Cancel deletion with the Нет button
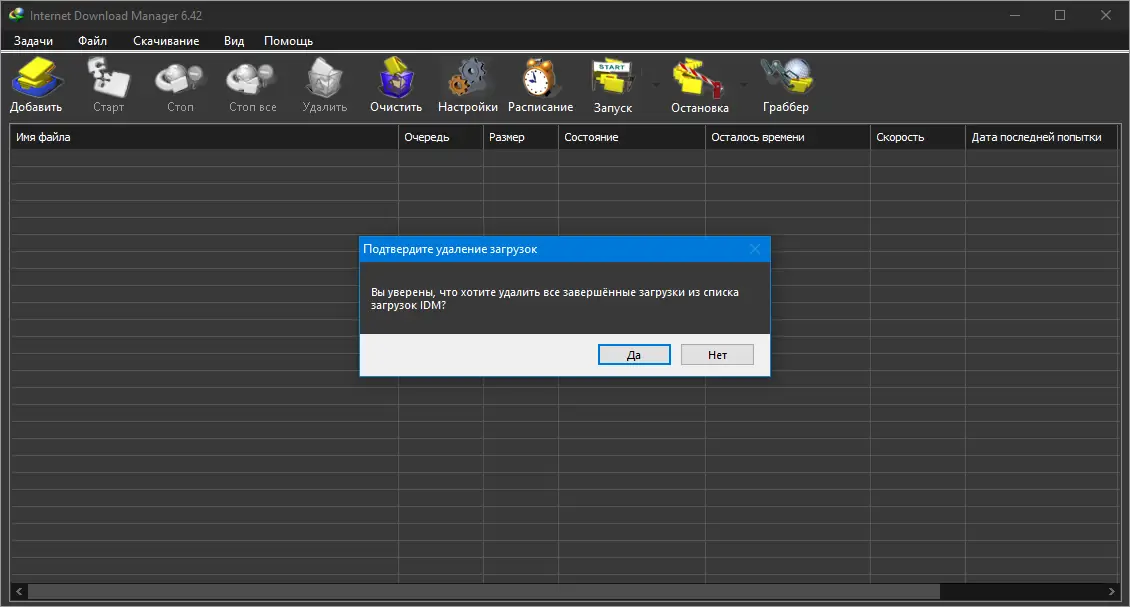The width and height of the screenshot is (1130, 607). coord(717,355)
